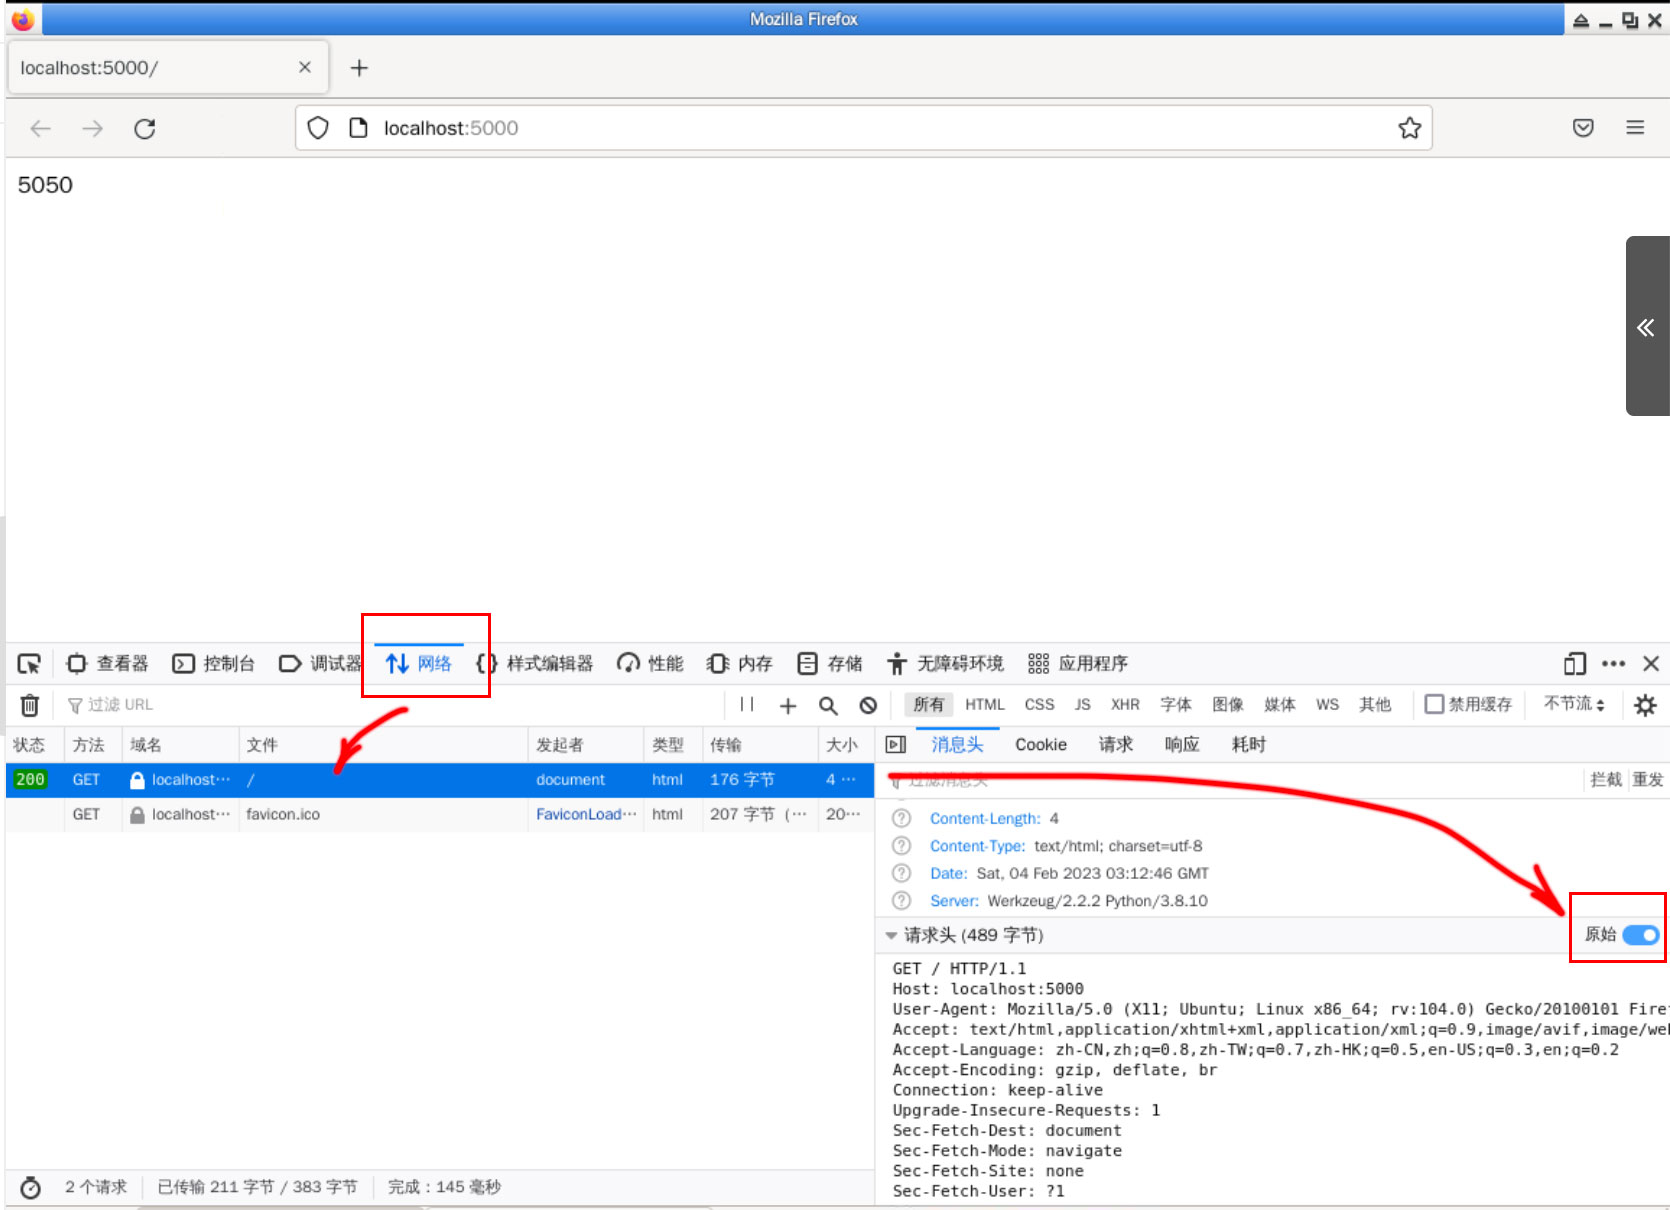Filter requests by WS
This screenshot has height=1210, width=1670.
click(1328, 705)
